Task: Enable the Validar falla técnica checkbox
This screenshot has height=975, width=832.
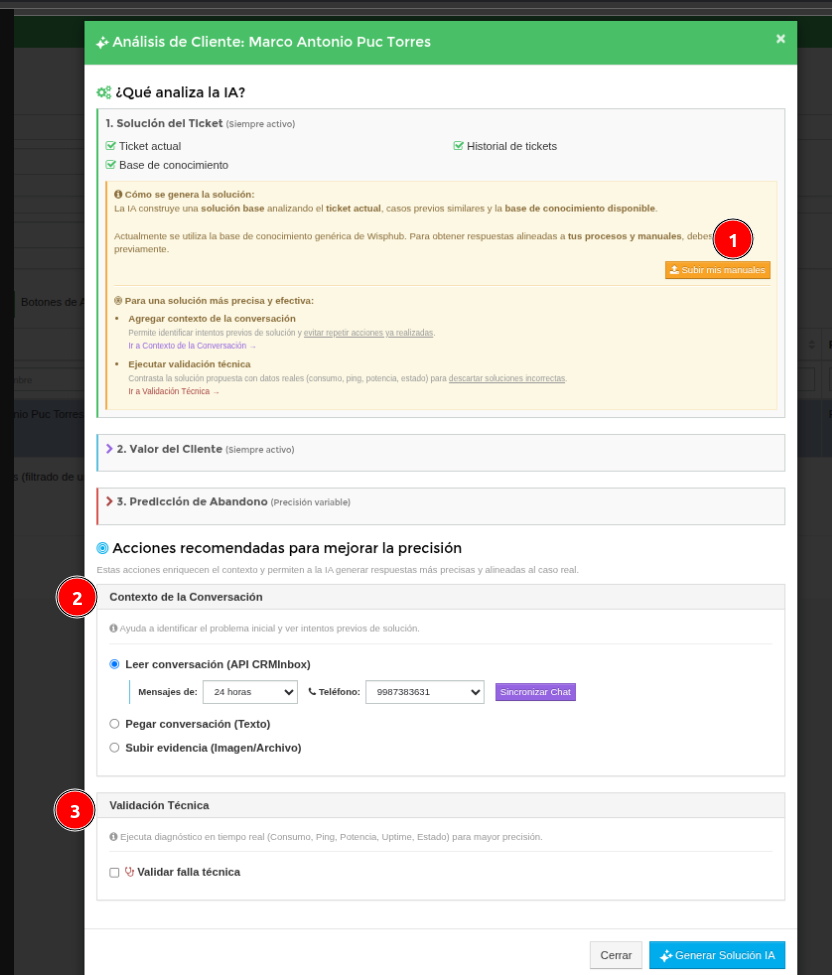Action: [x=114, y=873]
